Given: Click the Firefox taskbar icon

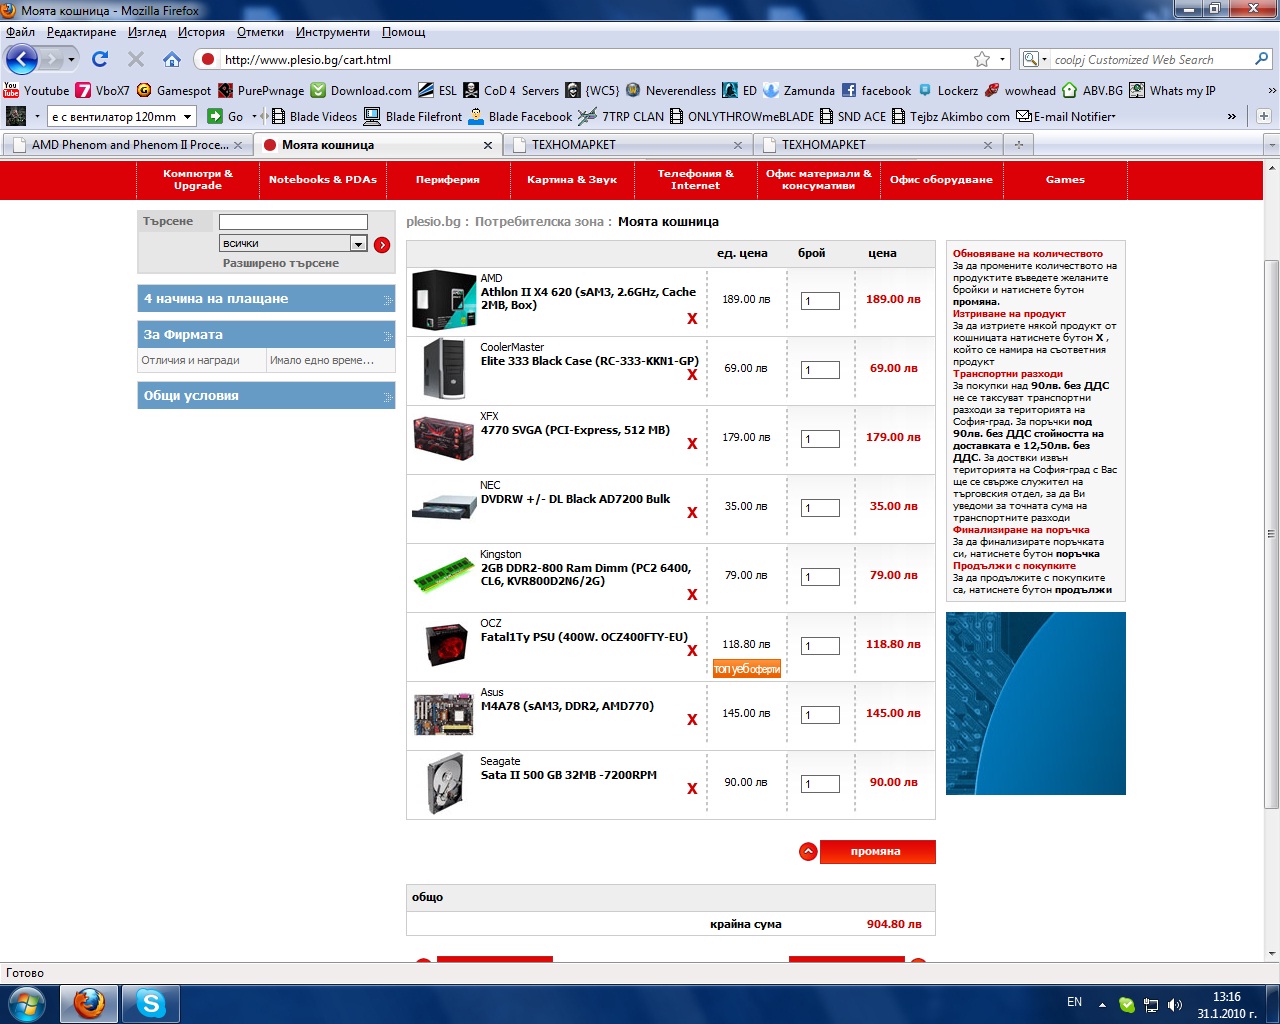Looking at the screenshot, I should [x=89, y=1003].
